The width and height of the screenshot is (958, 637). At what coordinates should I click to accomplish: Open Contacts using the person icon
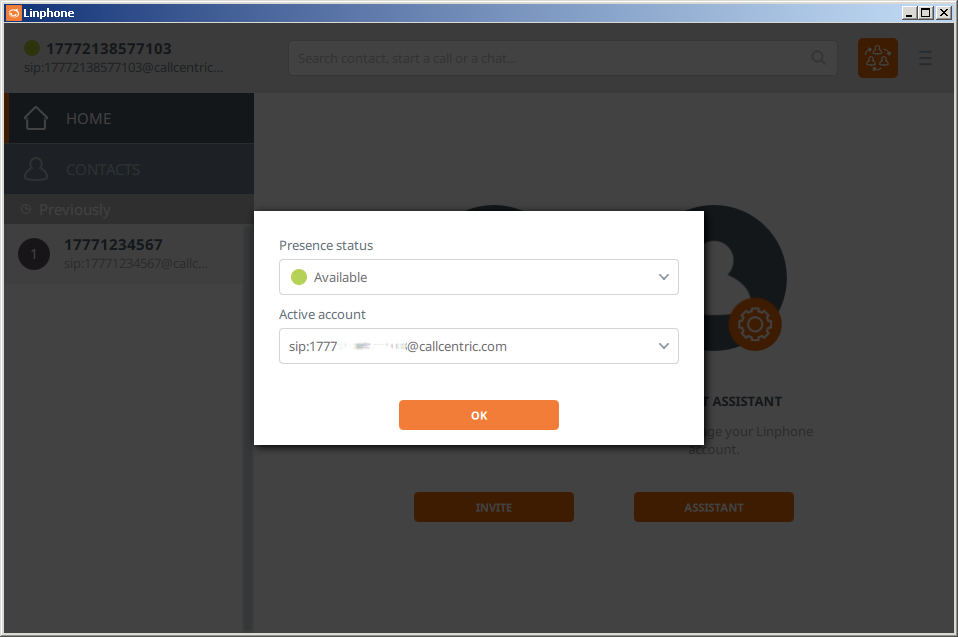[x=35, y=167]
